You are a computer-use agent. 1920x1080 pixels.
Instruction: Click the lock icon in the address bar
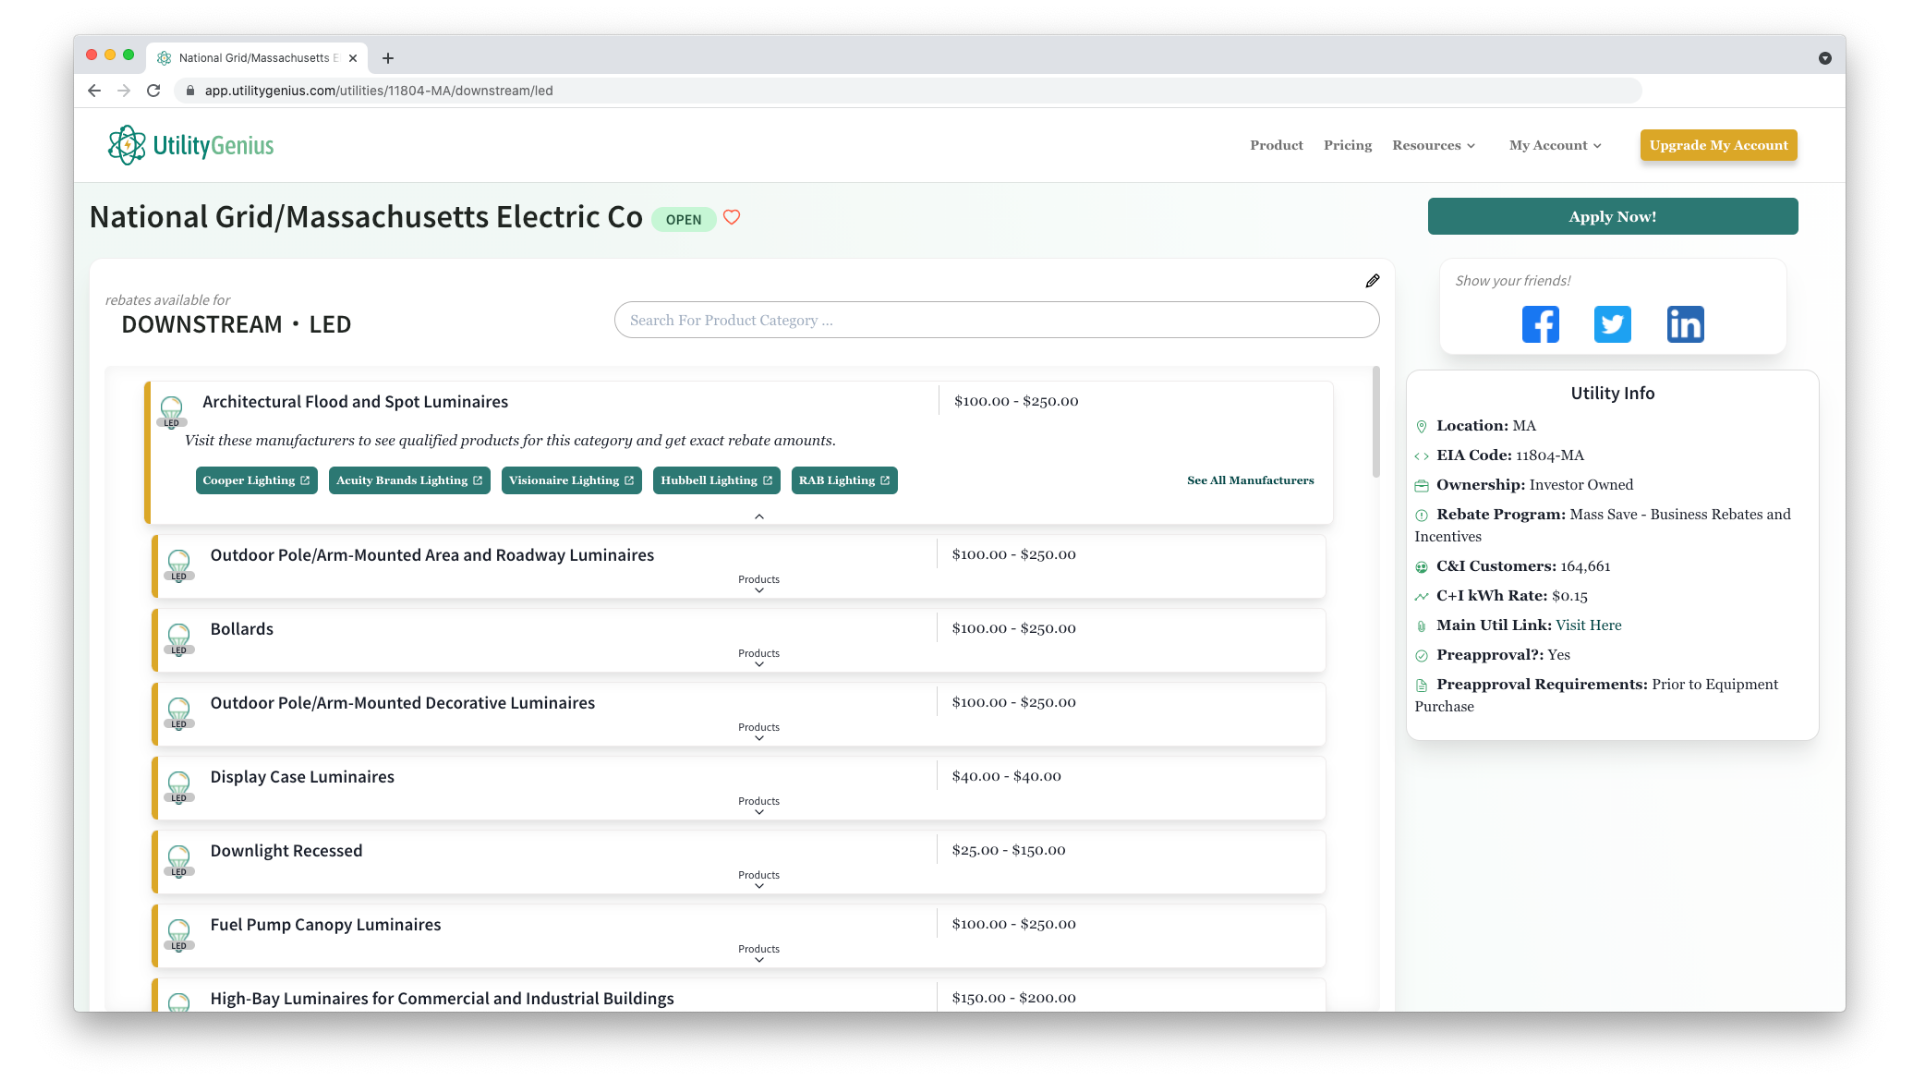click(190, 90)
